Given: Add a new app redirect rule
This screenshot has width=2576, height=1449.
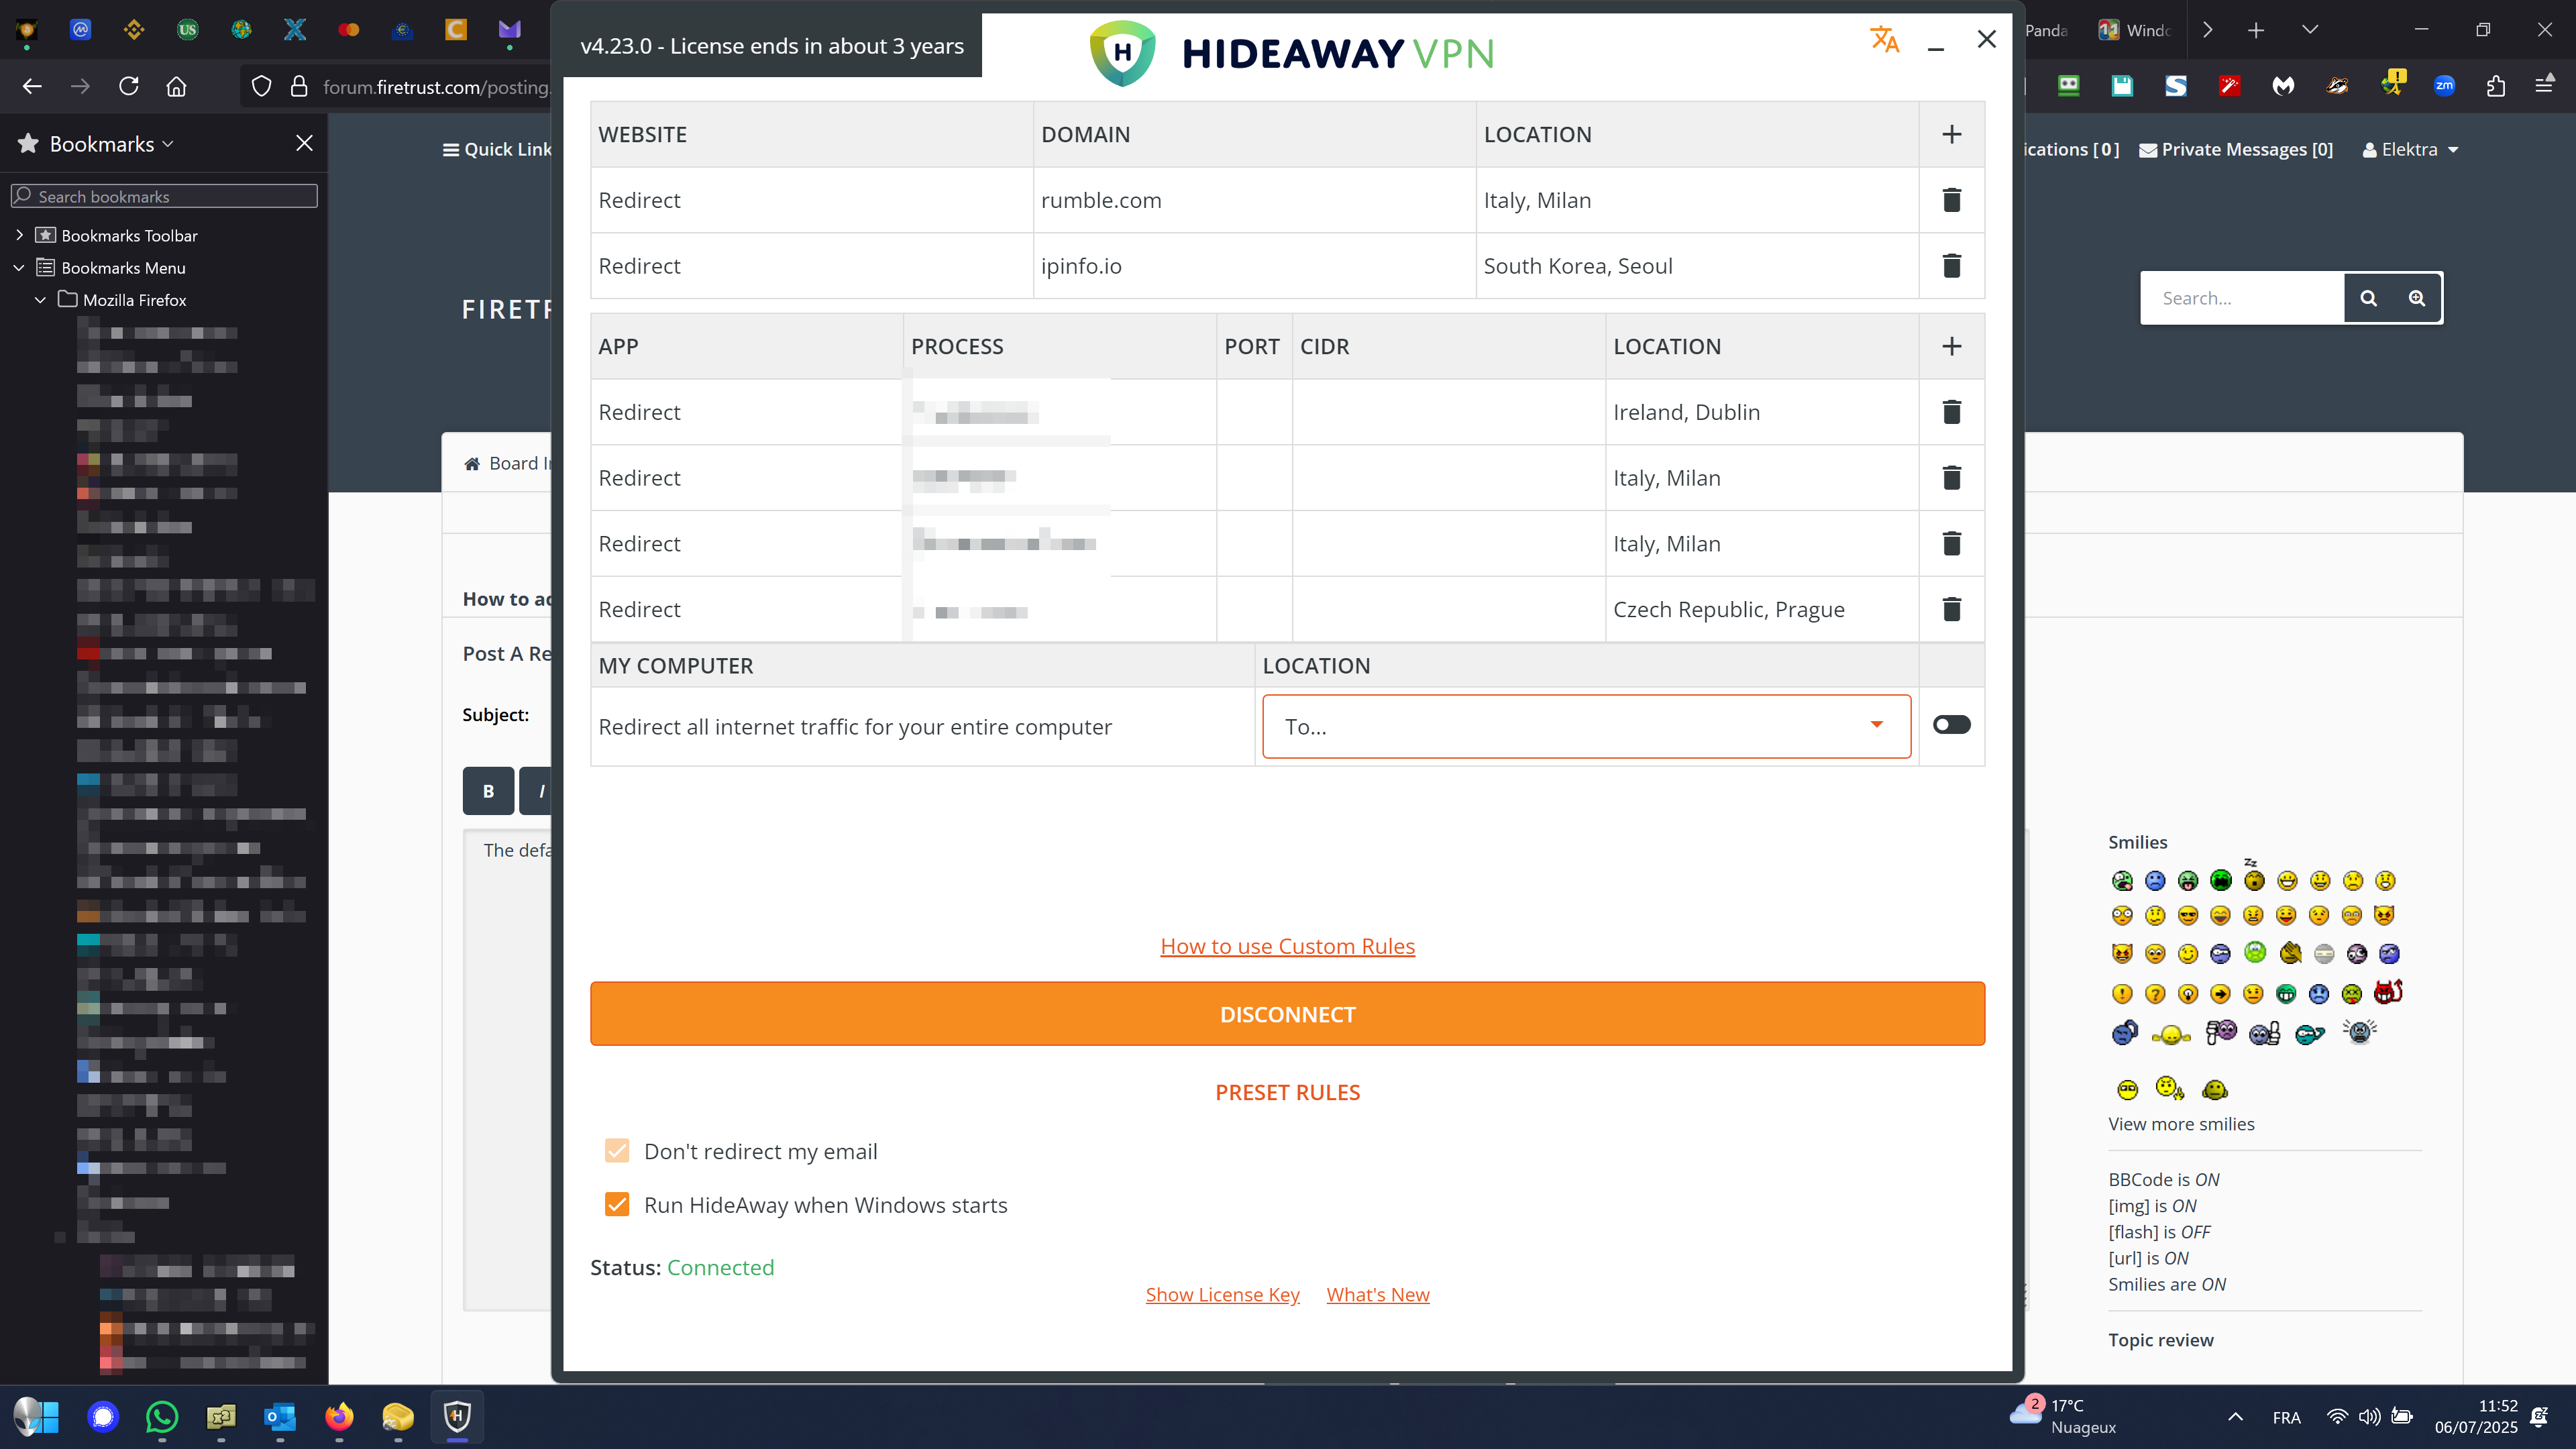Looking at the screenshot, I should (1951, 346).
